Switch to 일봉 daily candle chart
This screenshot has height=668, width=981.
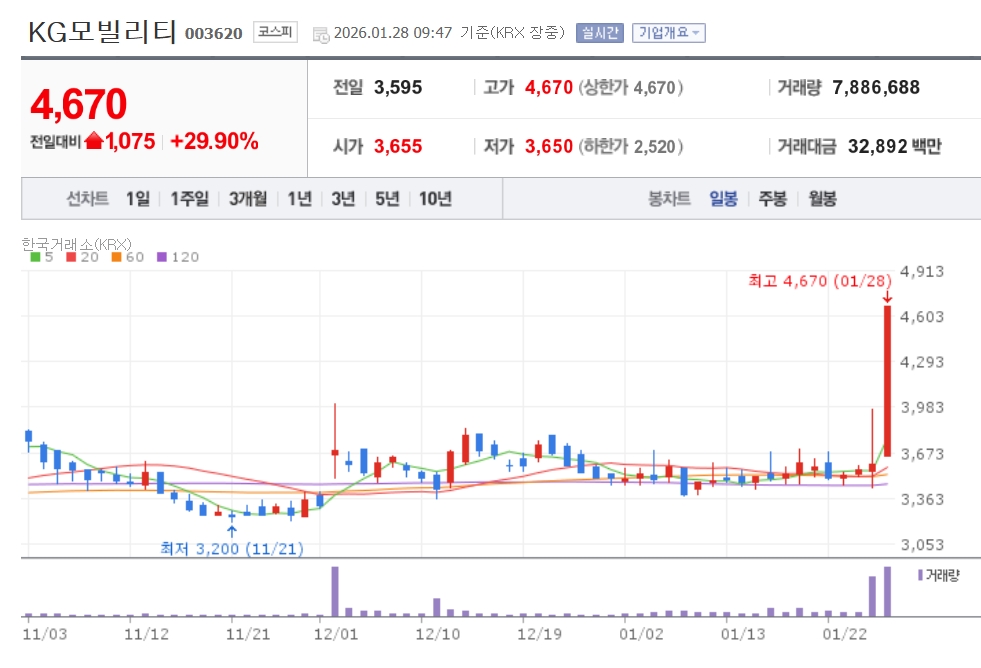(x=723, y=199)
